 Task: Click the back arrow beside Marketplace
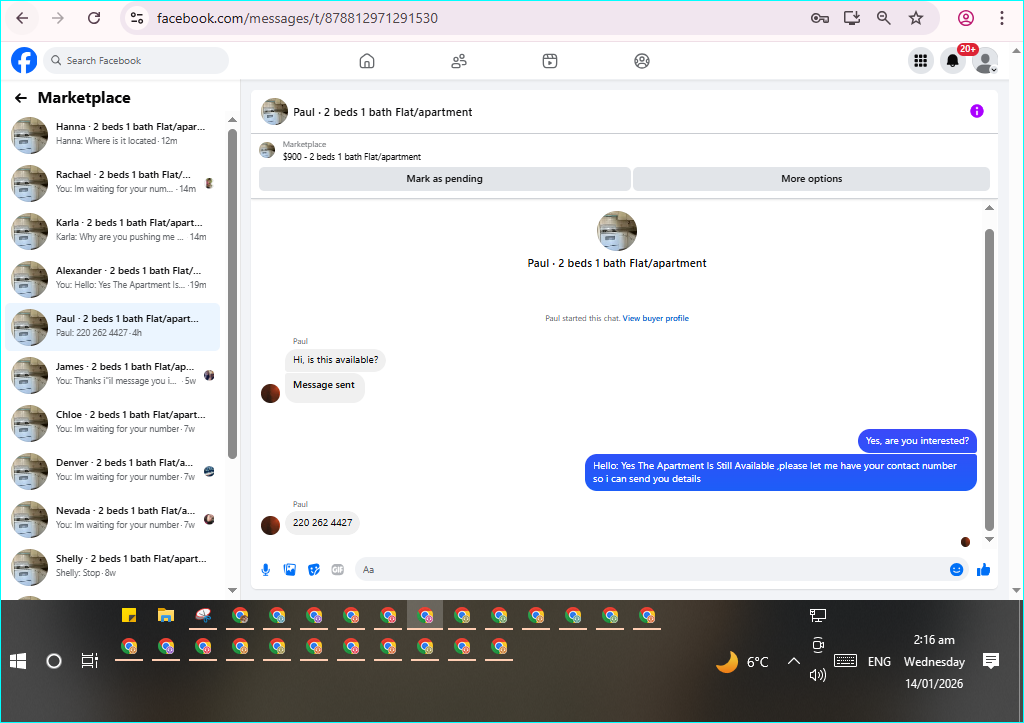21,98
